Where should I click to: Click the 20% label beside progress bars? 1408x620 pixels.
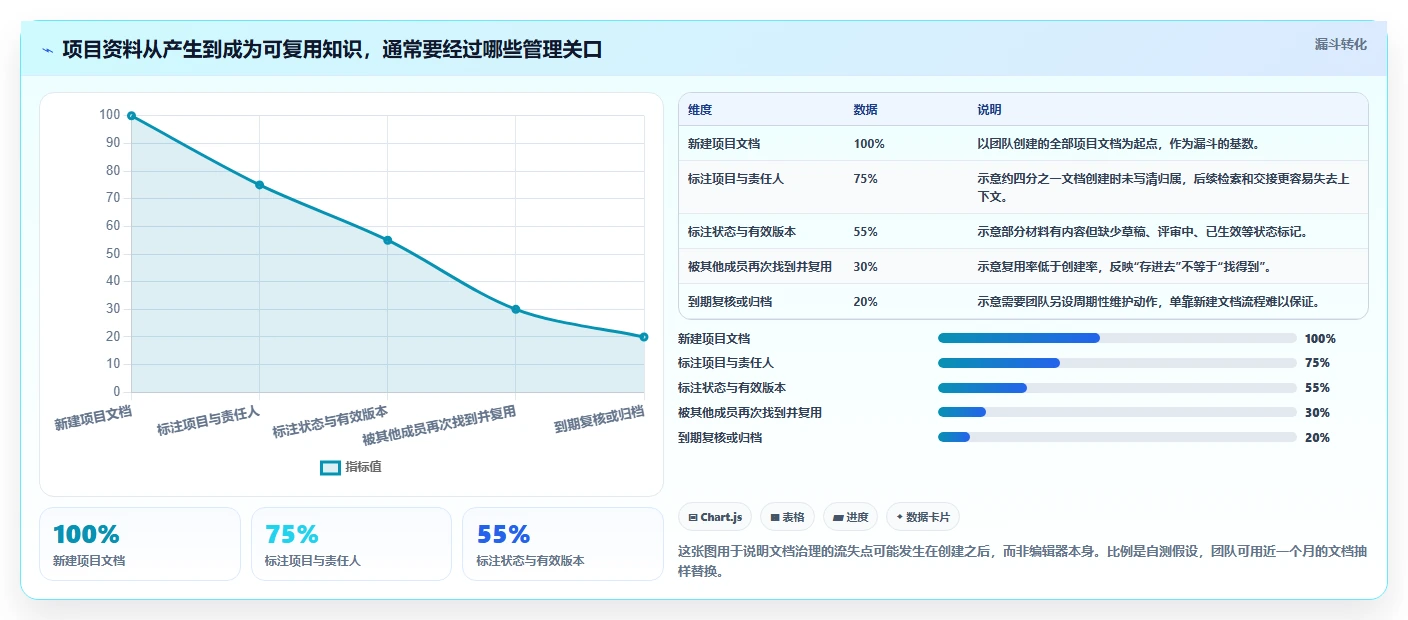point(1317,438)
